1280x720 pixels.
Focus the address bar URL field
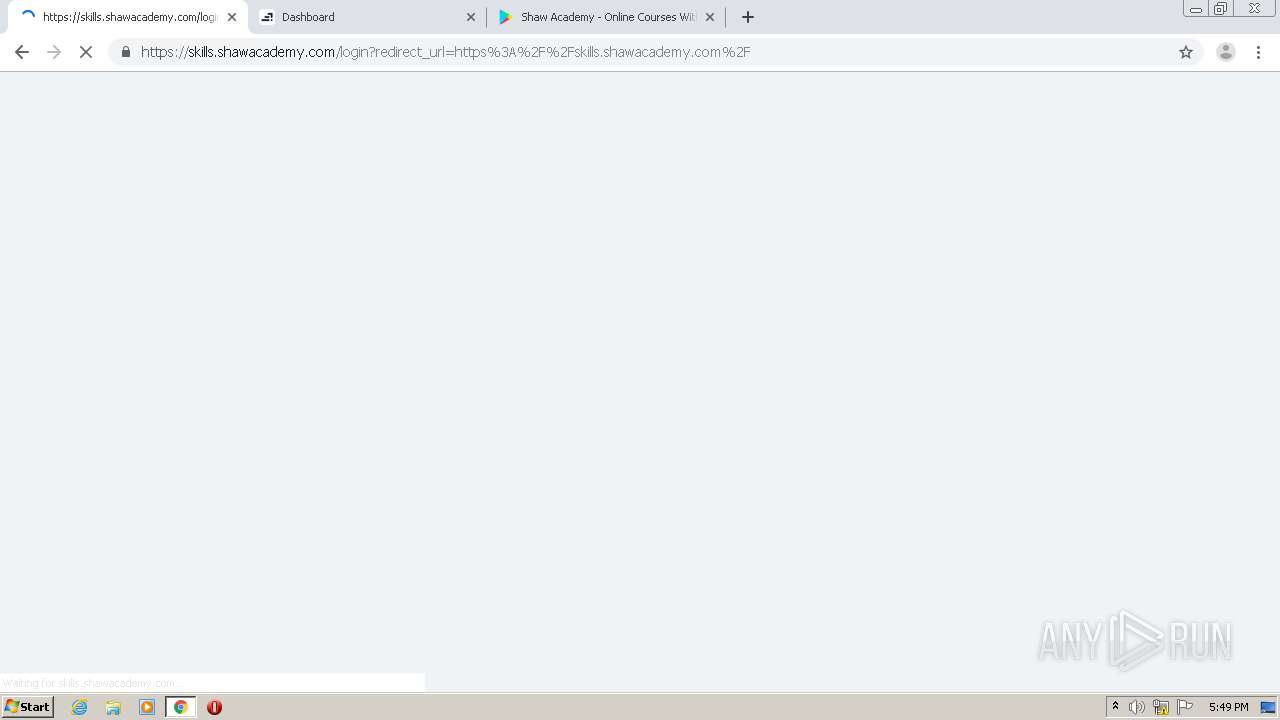pos(655,52)
